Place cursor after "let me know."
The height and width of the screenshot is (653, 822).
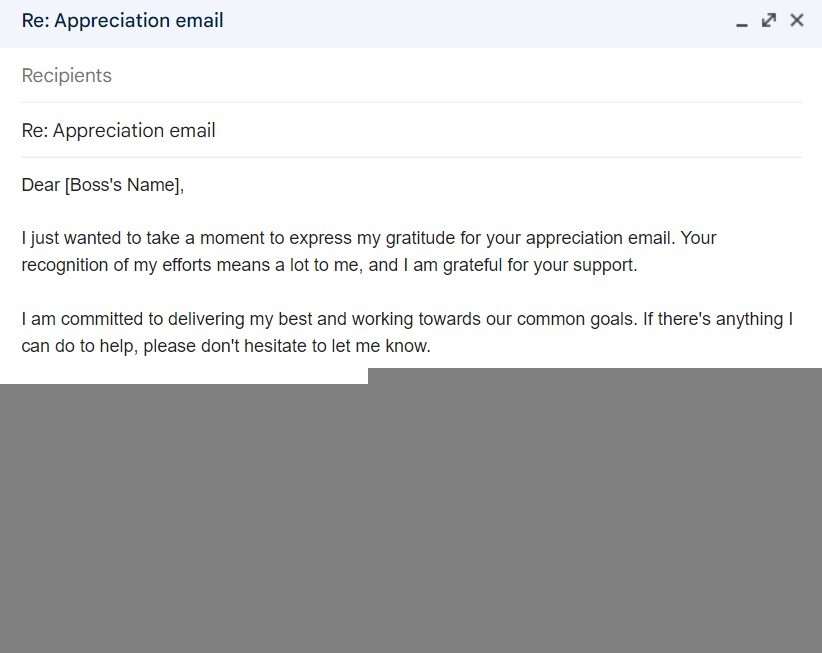(431, 347)
